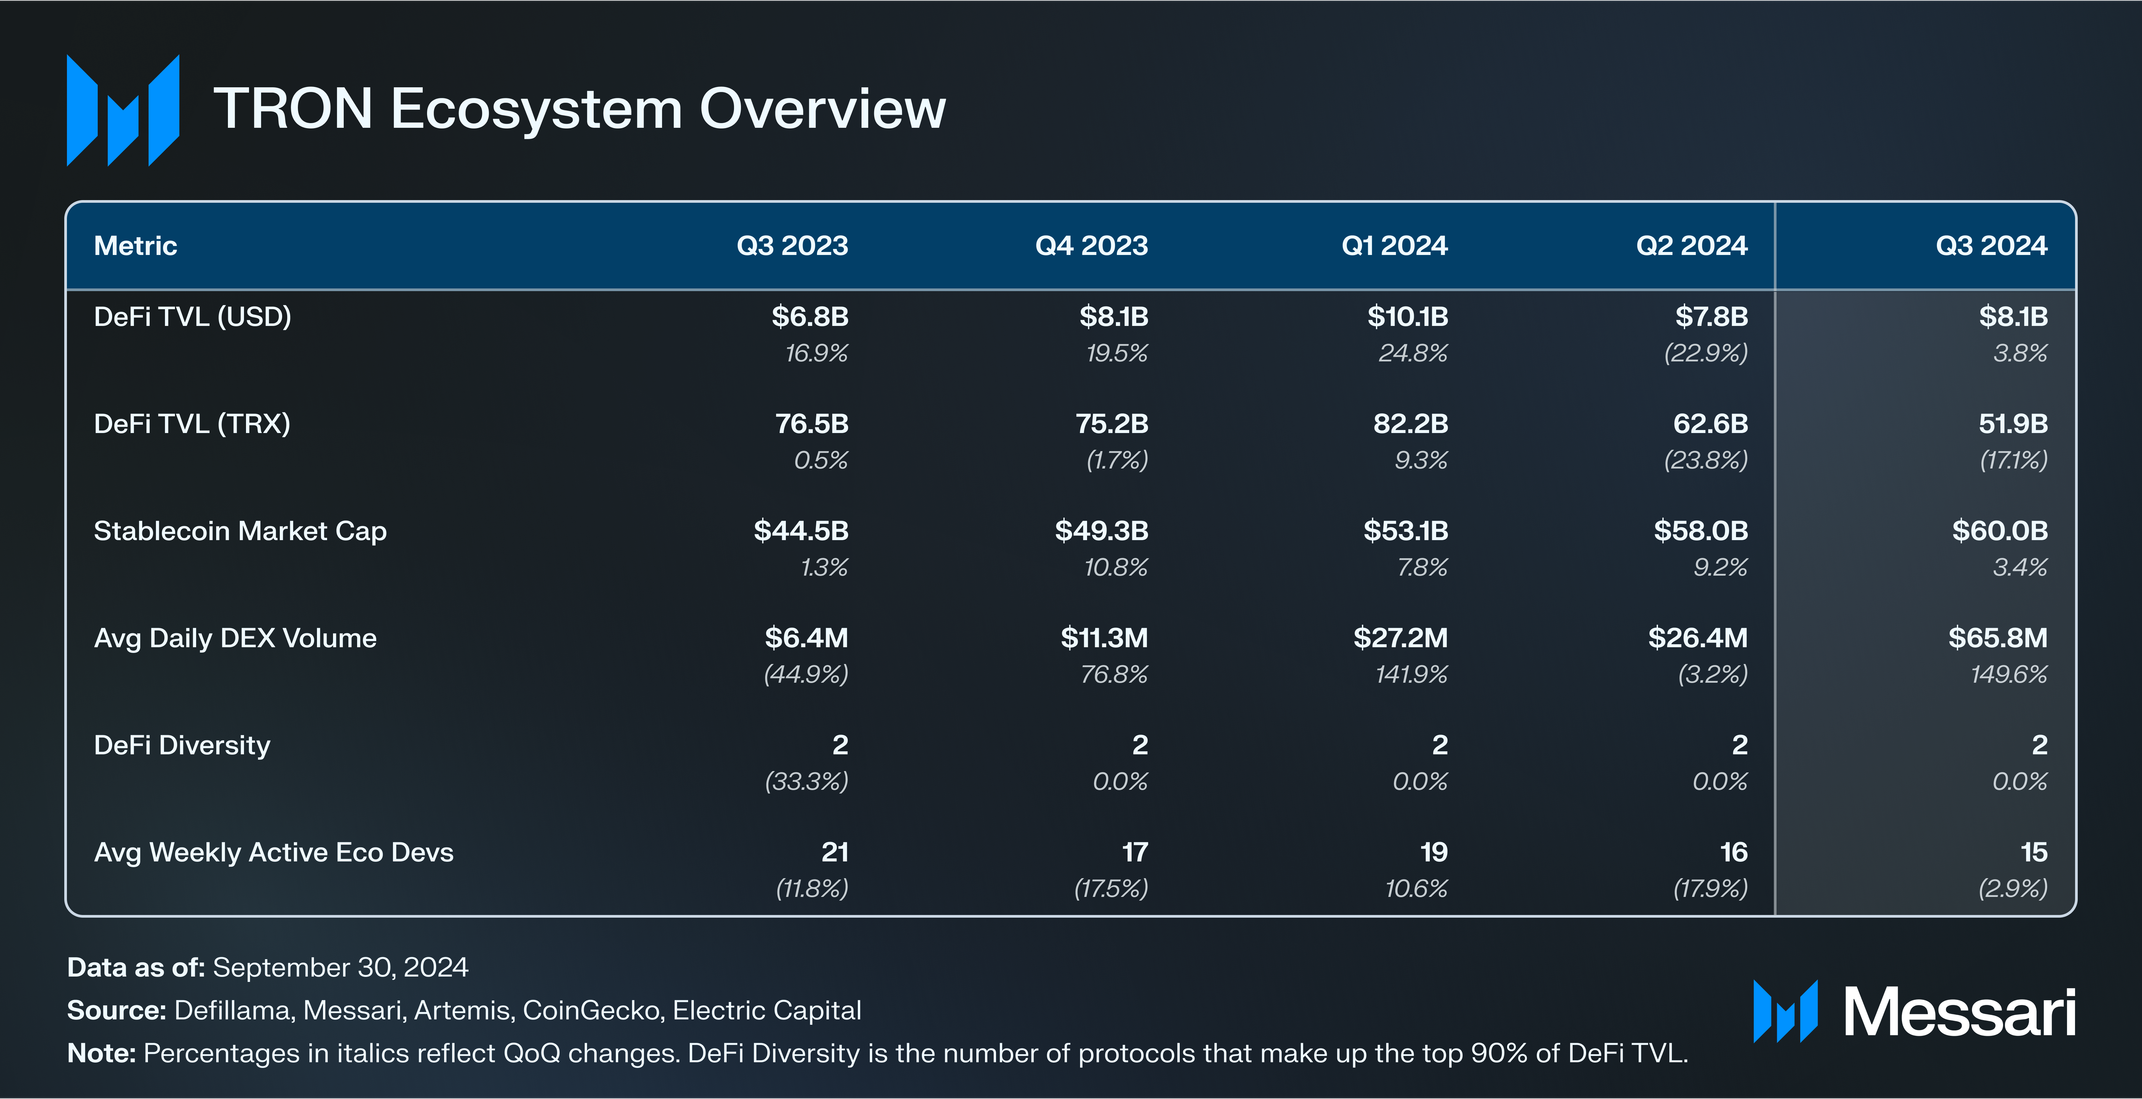This screenshot has height=1099, width=2142.
Task: Select the Avg Daily DEX Volume label
Action: 235,638
